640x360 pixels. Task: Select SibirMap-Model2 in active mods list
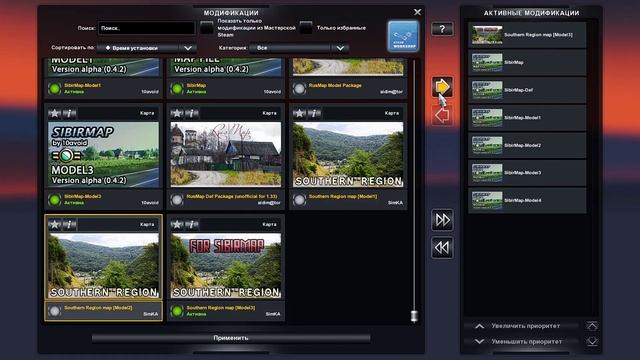527,145
